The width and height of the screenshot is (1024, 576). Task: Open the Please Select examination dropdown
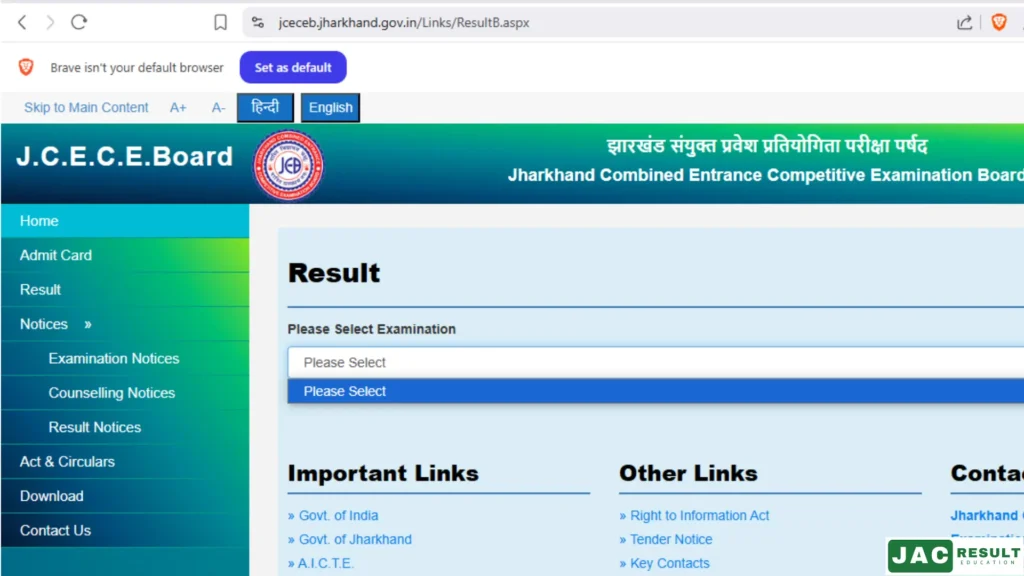tap(656, 362)
